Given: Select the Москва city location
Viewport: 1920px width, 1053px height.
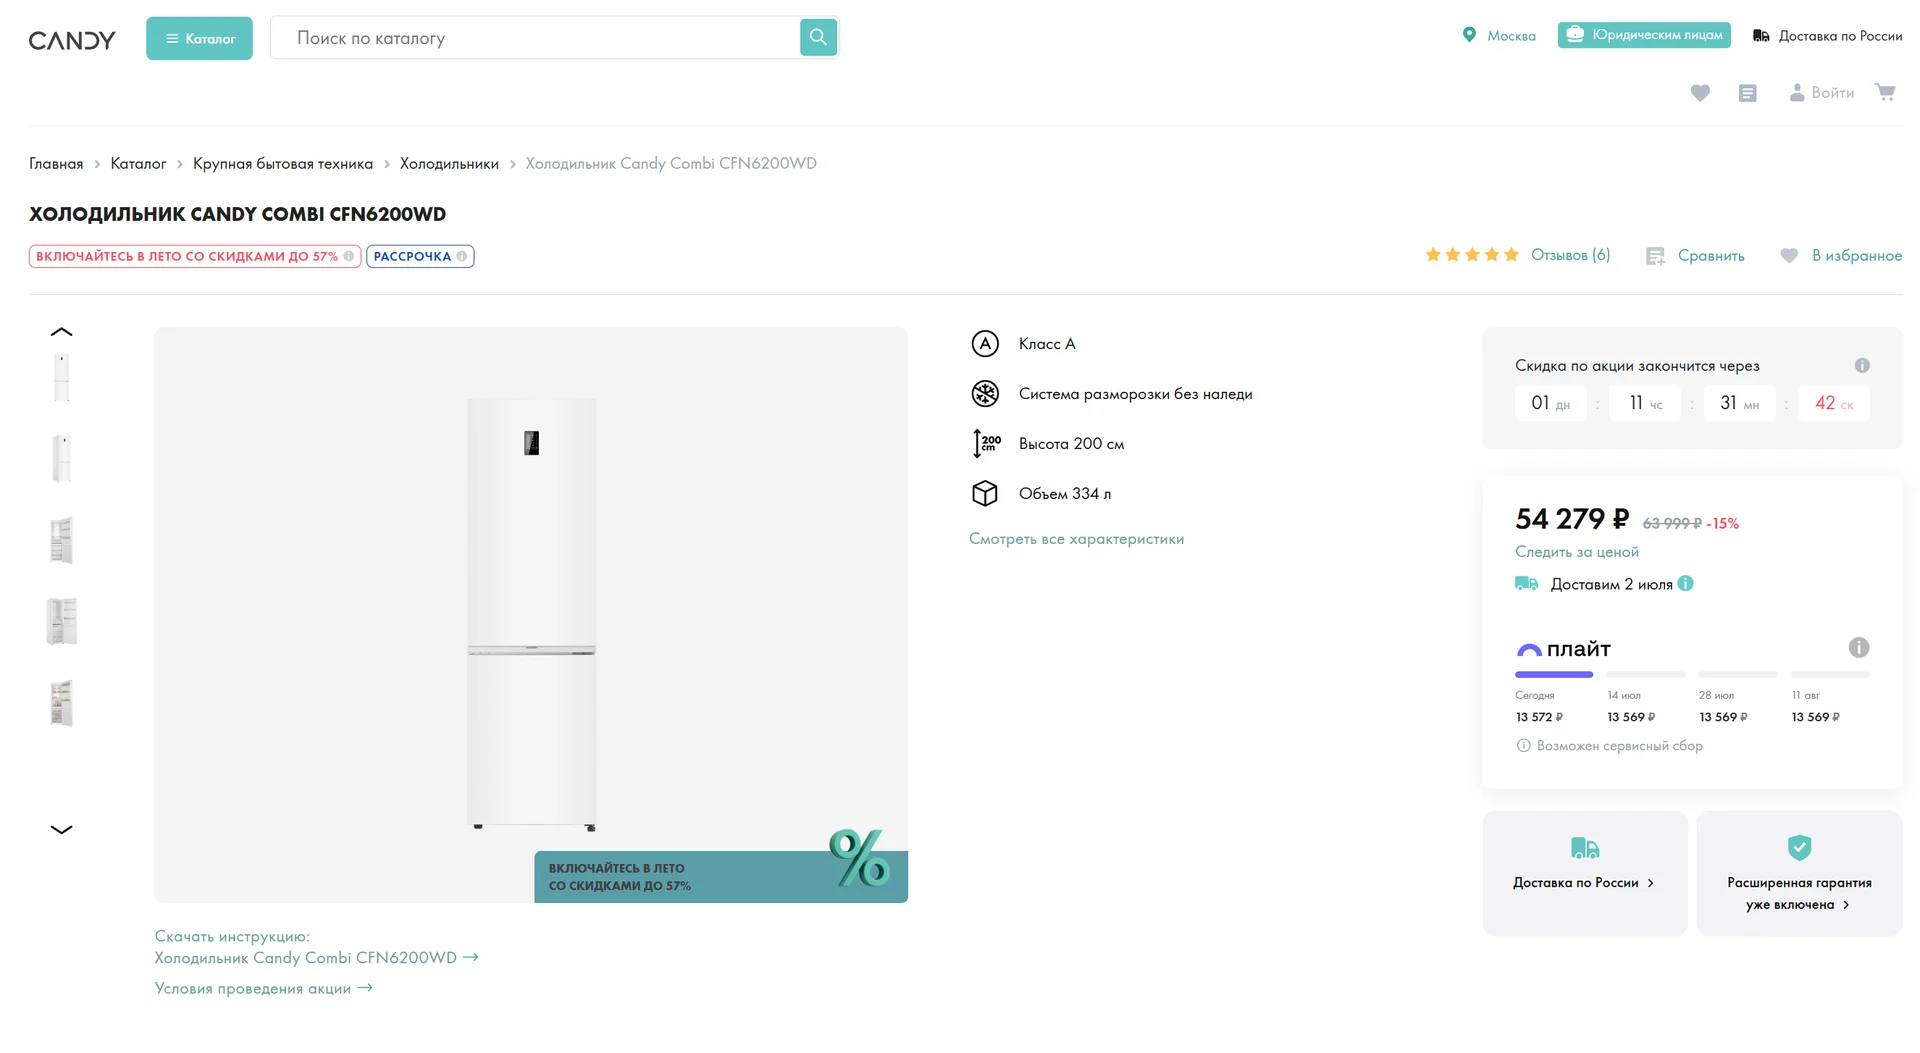Looking at the screenshot, I should 1498,35.
